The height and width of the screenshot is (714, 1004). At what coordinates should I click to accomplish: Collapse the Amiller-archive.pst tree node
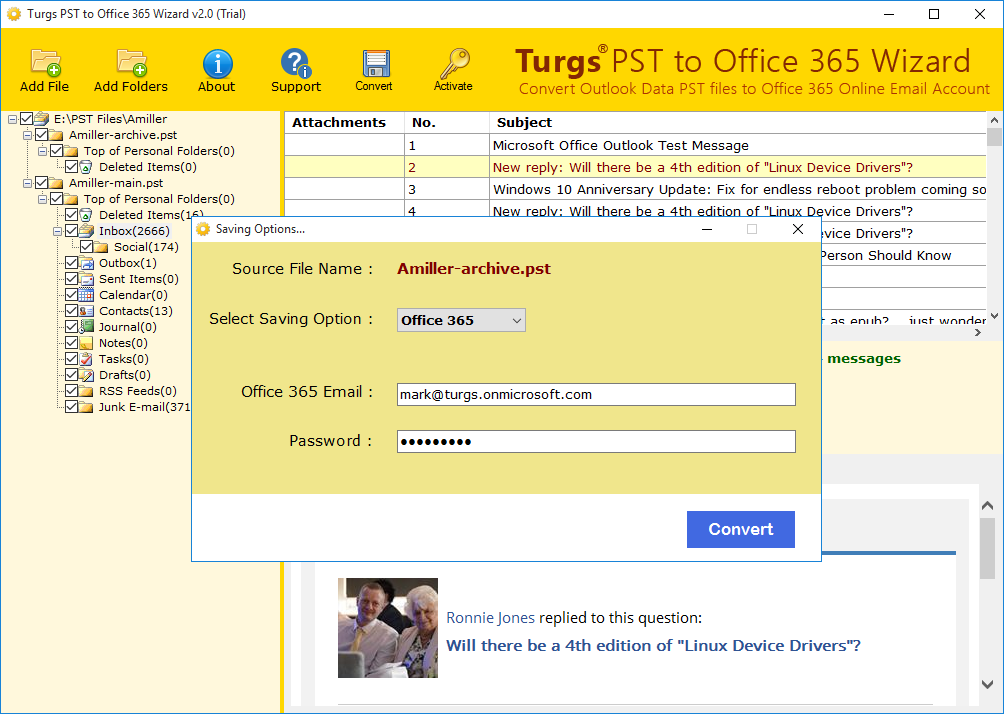(x=28, y=135)
